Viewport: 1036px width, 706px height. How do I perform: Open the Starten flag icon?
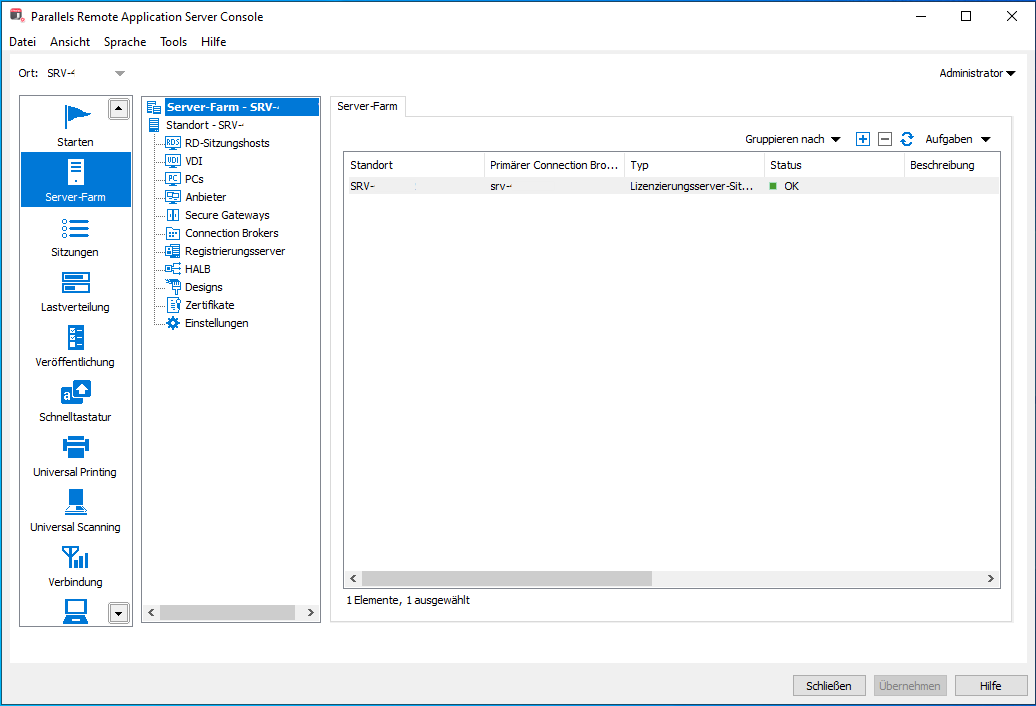tap(77, 117)
